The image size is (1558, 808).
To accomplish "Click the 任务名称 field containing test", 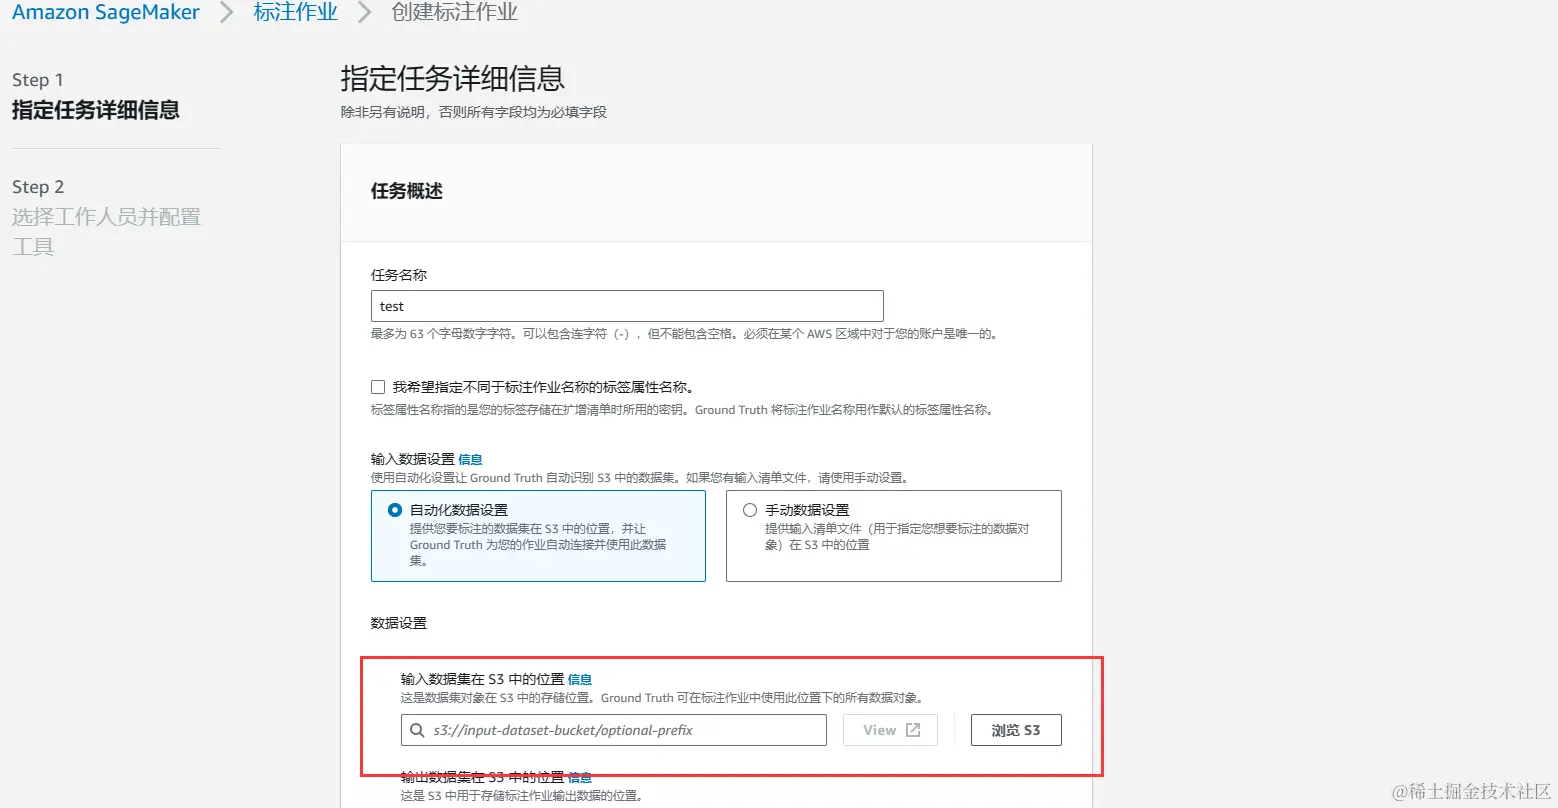I will pyautogui.click(x=627, y=306).
